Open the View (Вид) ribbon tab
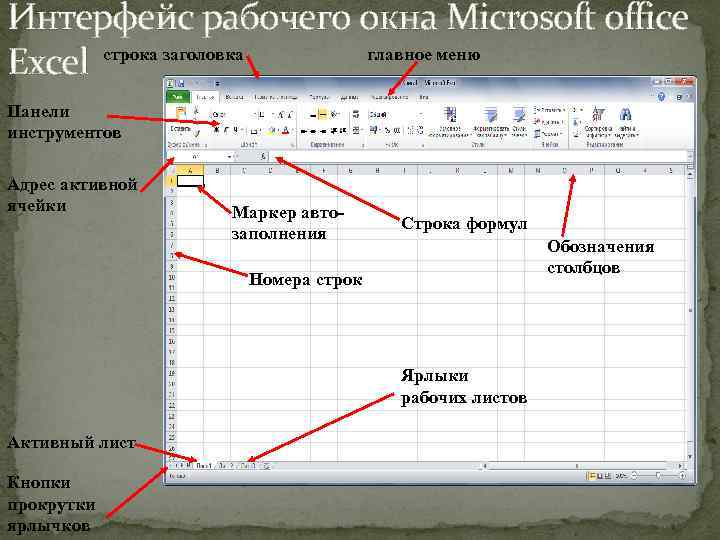The height and width of the screenshot is (540, 720). 424,97
